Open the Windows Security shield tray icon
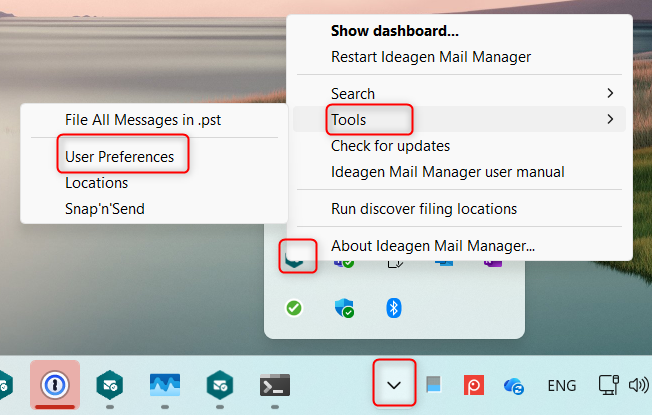This screenshot has height=415, width=652. click(344, 308)
